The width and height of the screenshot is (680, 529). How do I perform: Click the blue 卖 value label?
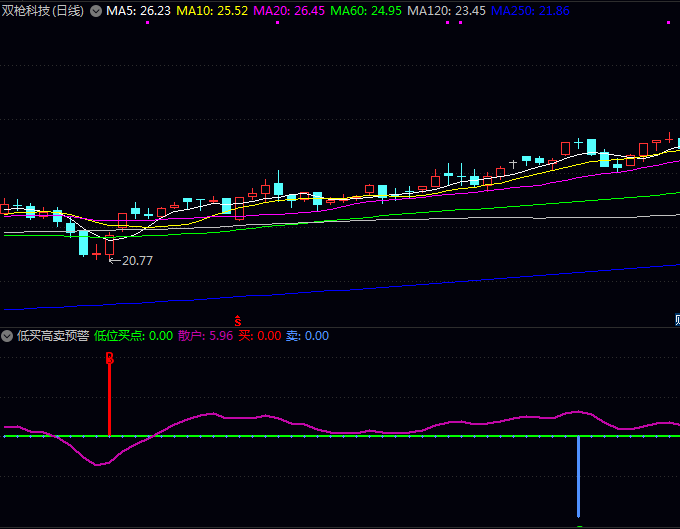pos(308,336)
